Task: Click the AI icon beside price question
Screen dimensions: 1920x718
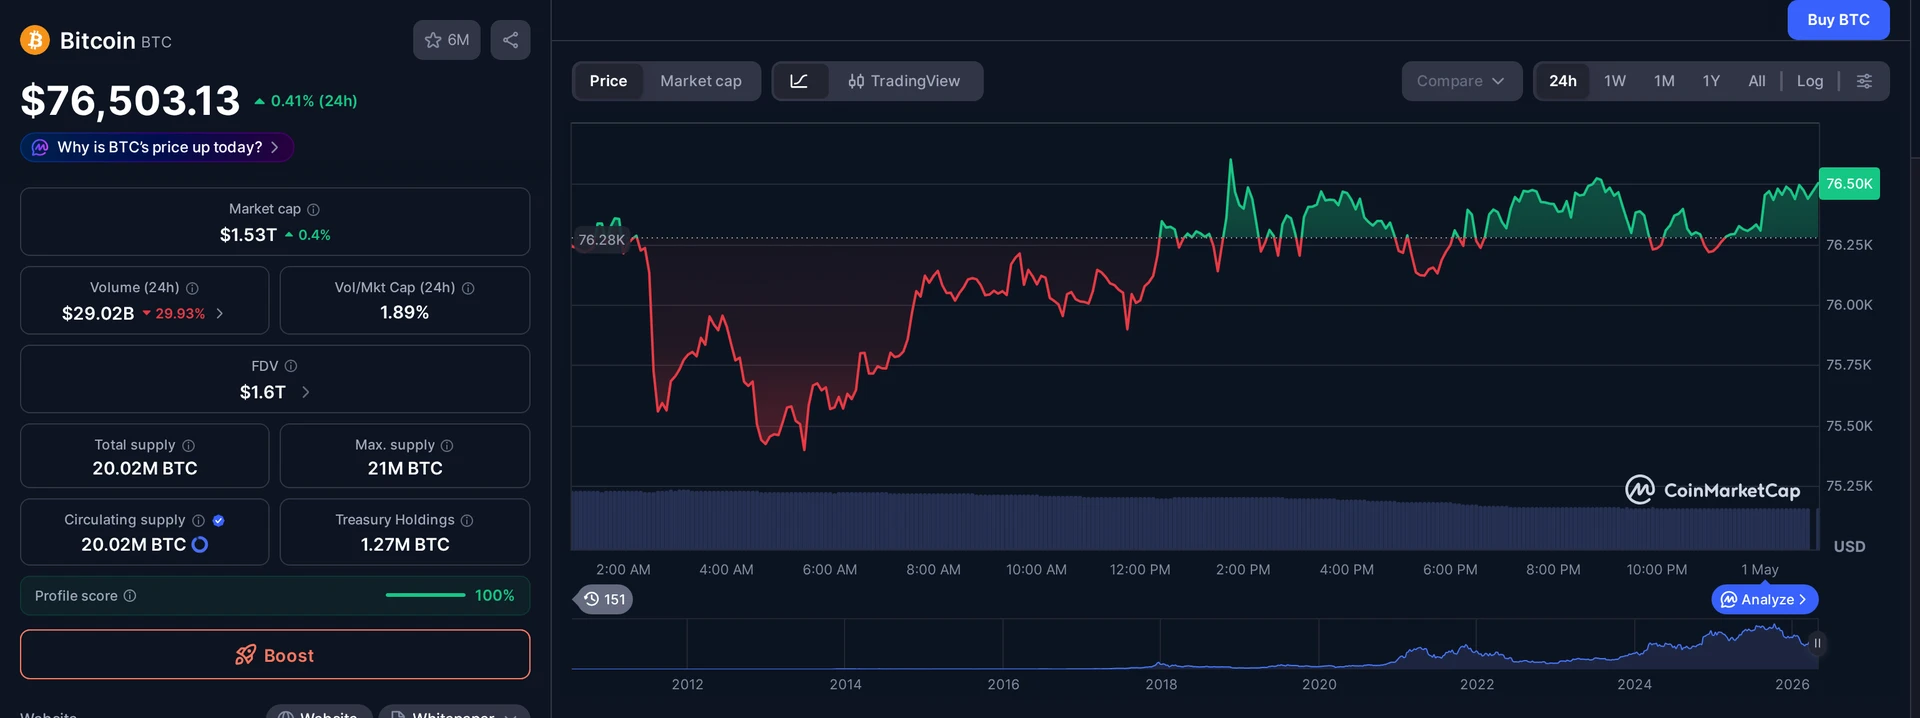Action: pos(40,147)
